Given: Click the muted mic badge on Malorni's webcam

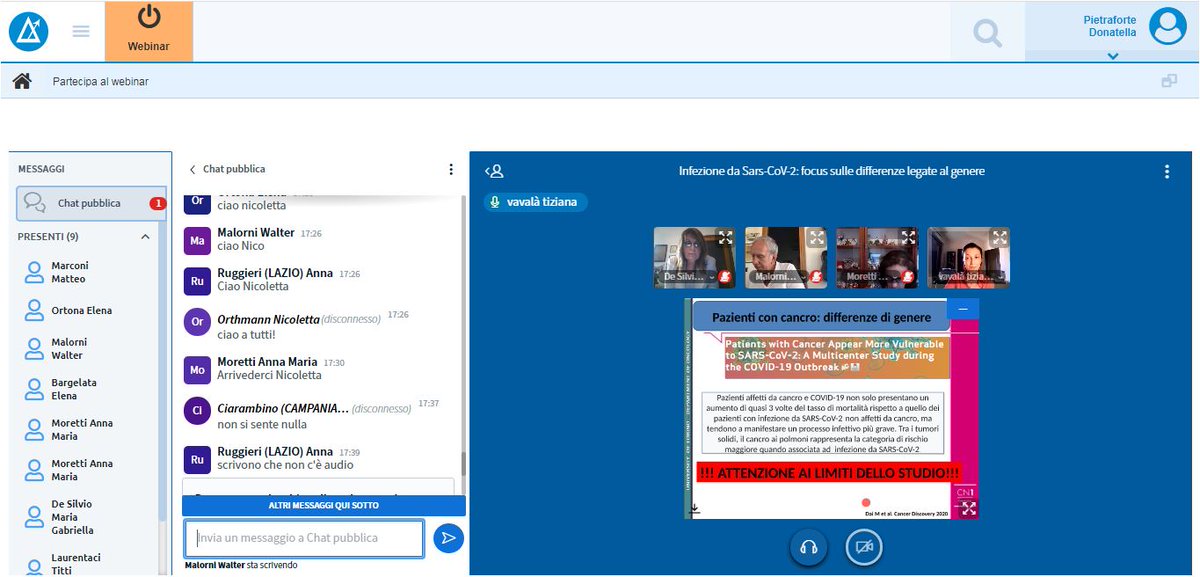Looking at the screenshot, I should point(816,276).
